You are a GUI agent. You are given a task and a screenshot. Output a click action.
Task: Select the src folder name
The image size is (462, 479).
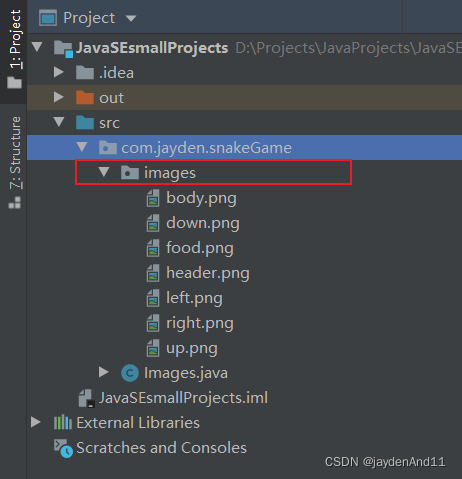(x=109, y=123)
